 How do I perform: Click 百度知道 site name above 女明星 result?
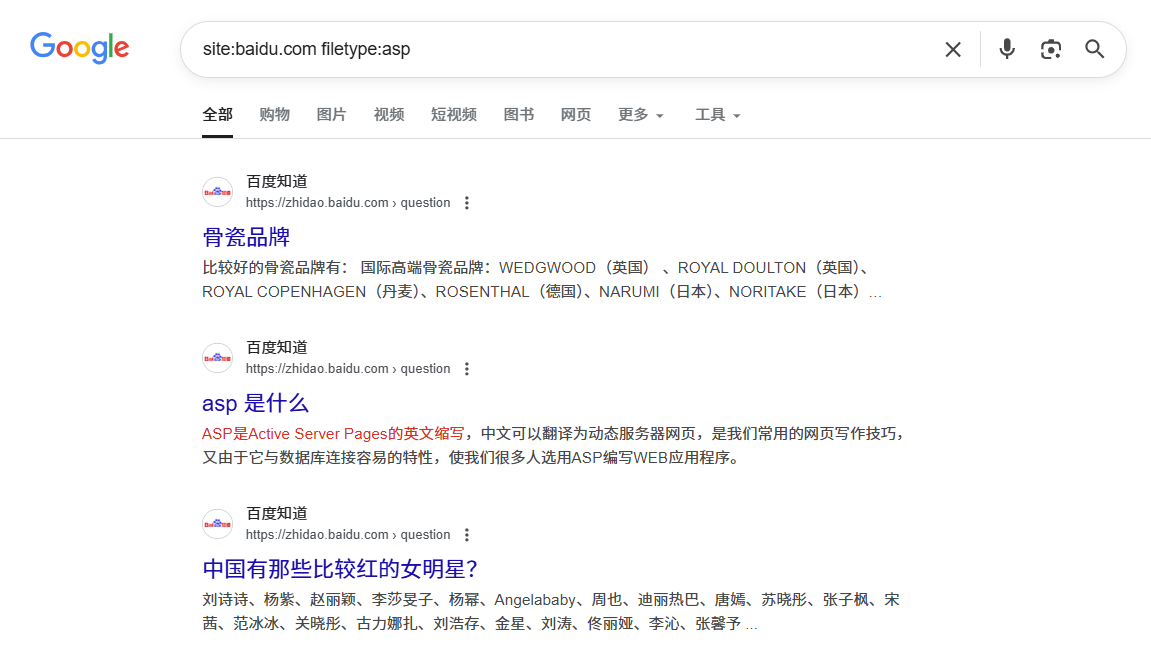(277, 513)
